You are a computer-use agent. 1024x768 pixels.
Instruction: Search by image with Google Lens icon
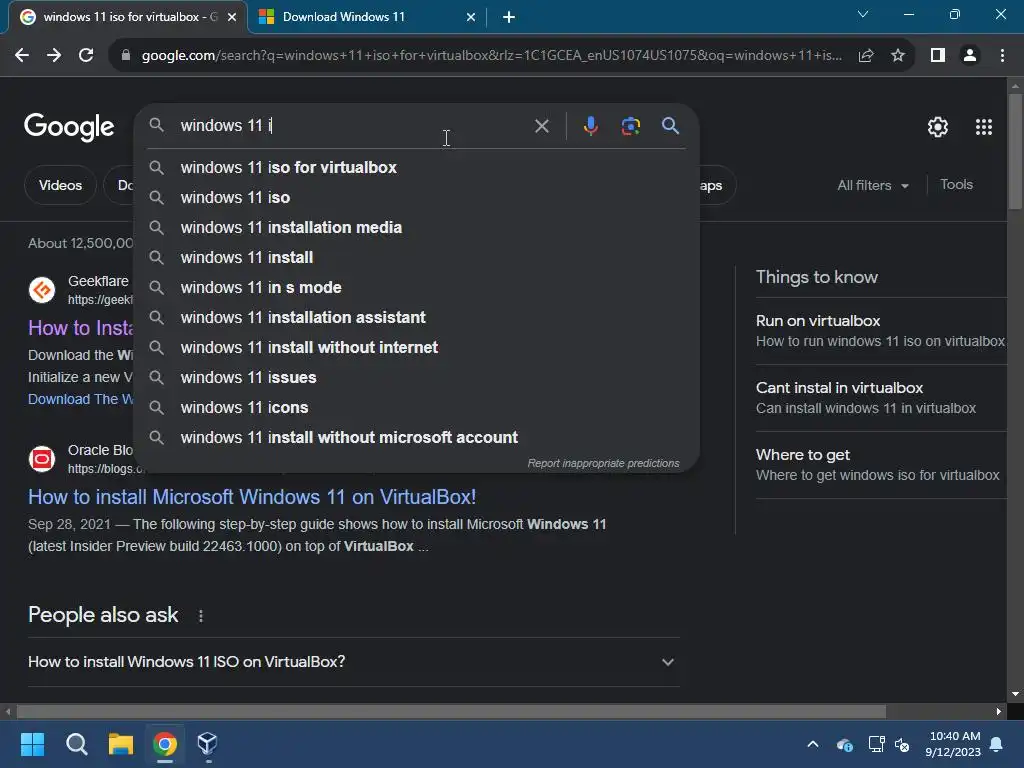(630, 125)
